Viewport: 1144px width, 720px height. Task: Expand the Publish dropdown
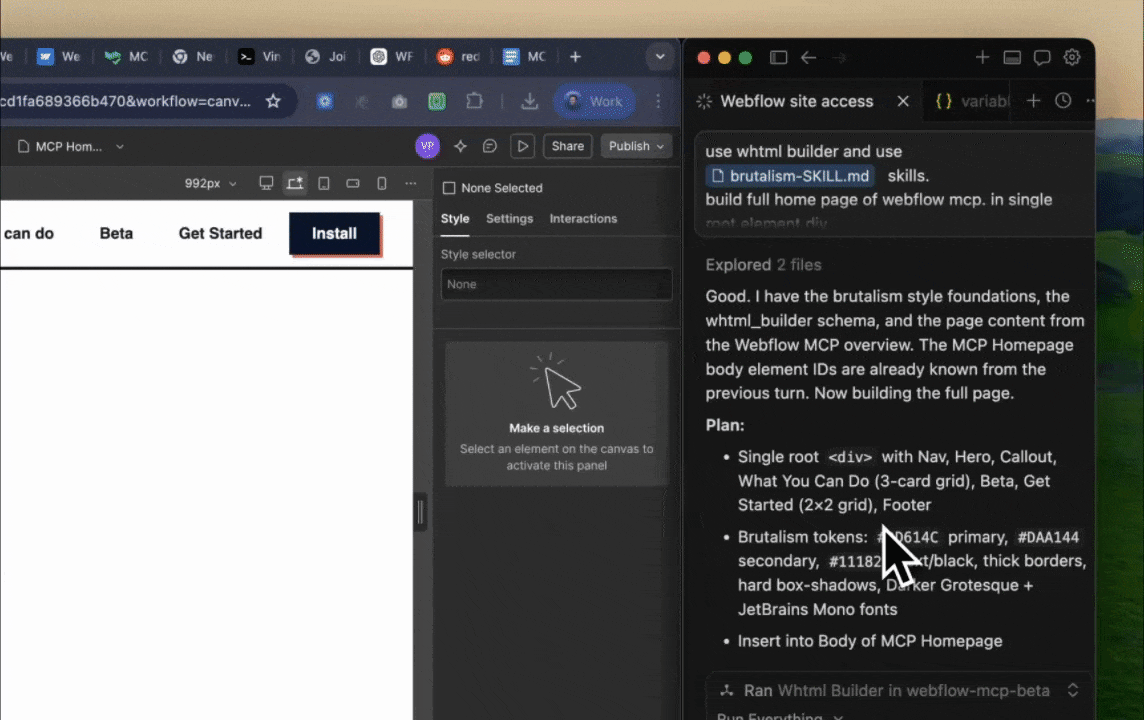659,146
